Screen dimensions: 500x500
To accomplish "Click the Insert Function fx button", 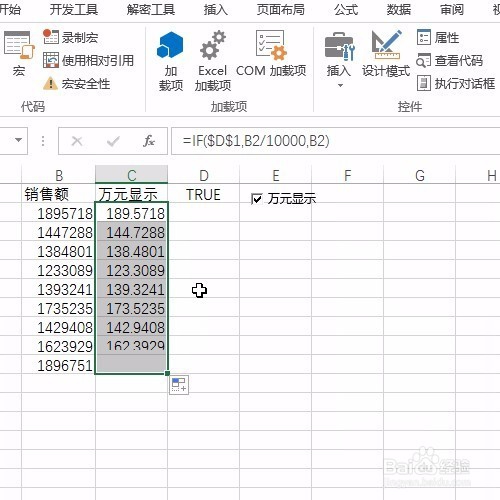I will point(149,141).
